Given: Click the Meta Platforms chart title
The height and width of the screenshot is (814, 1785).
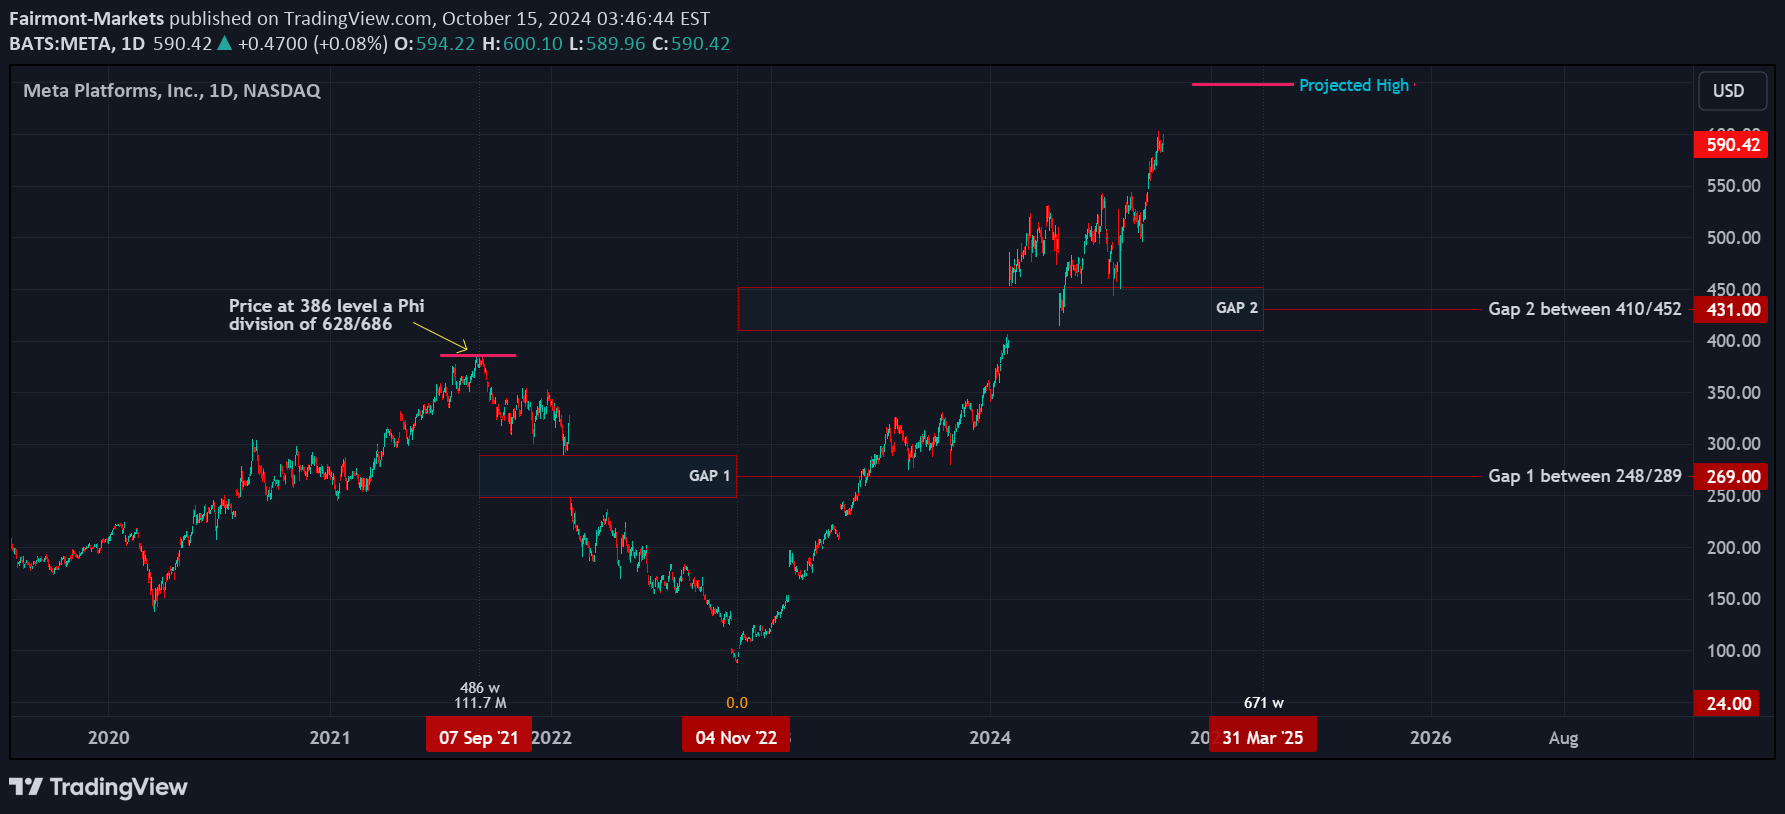Looking at the screenshot, I should point(172,91).
